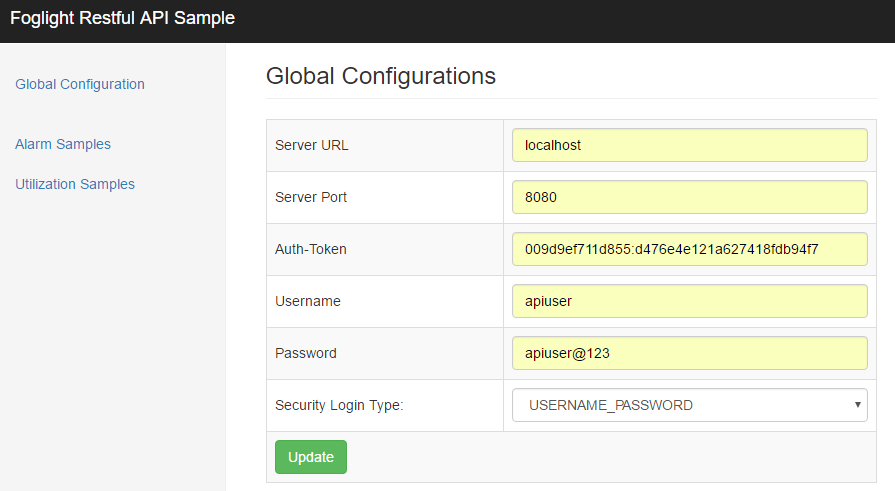
Task: Open Utilization Samples from the sidebar
Action: (75, 184)
